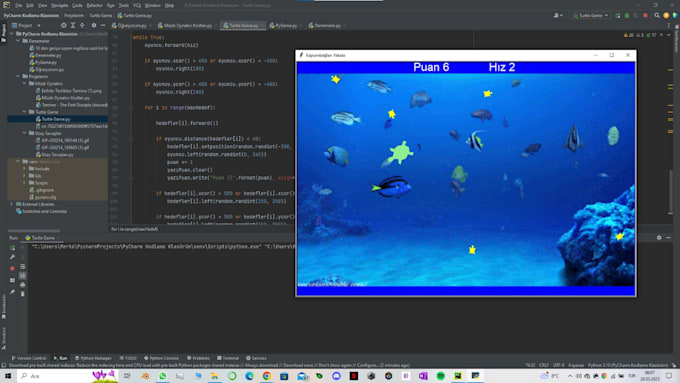This screenshot has width=680, height=383.
Task: Rerun Turtle Game from the Run panel
Action: click(12, 248)
